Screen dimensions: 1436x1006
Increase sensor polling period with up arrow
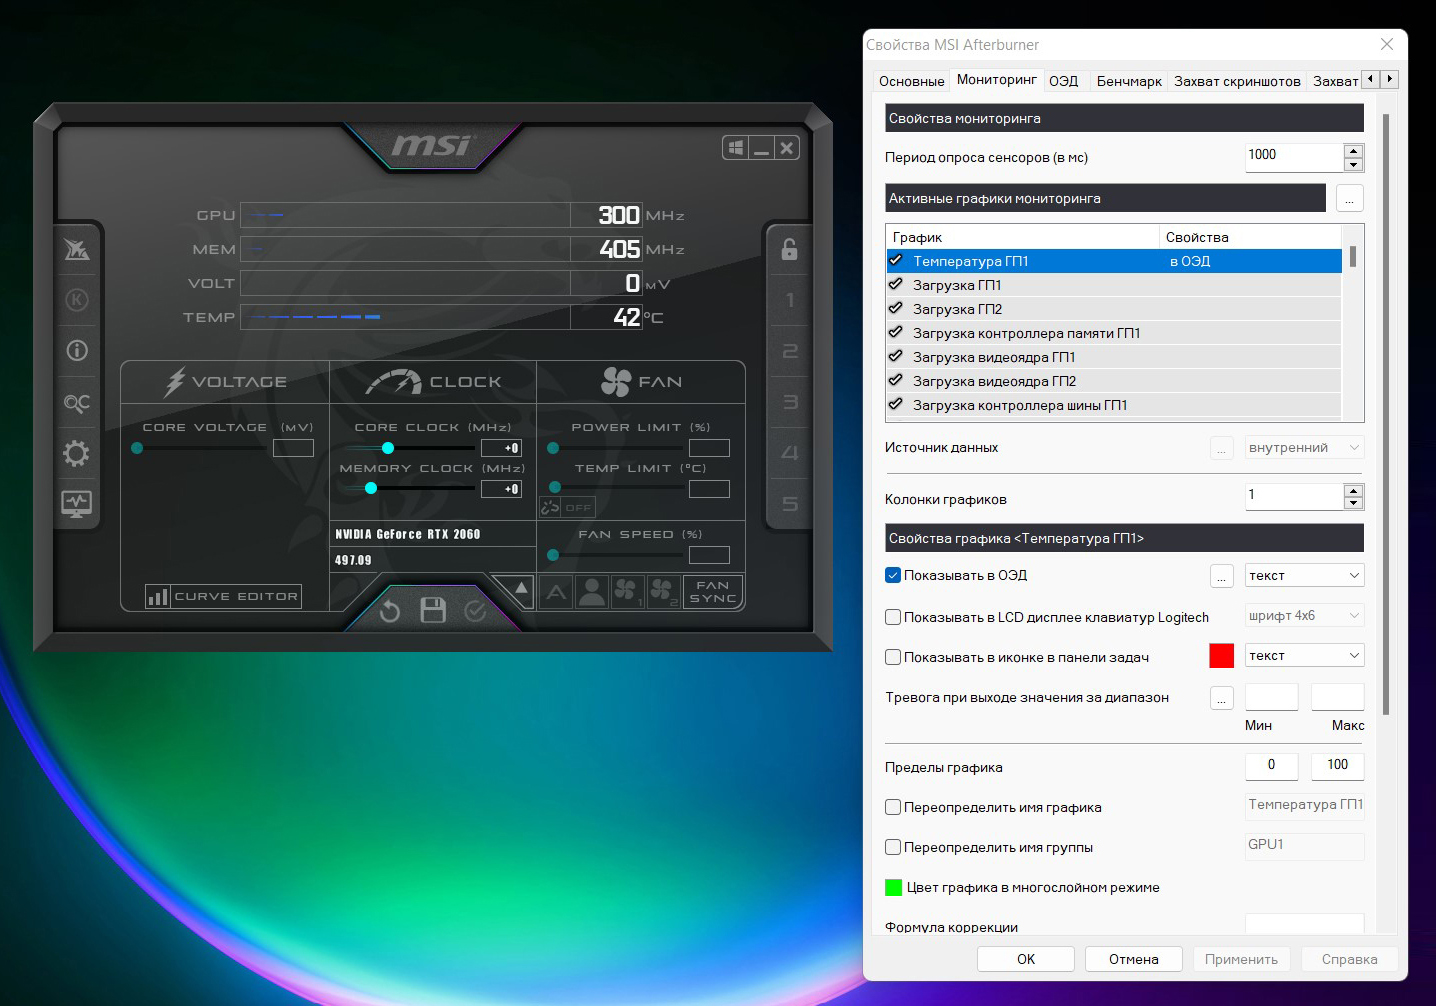tap(1354, 151)
